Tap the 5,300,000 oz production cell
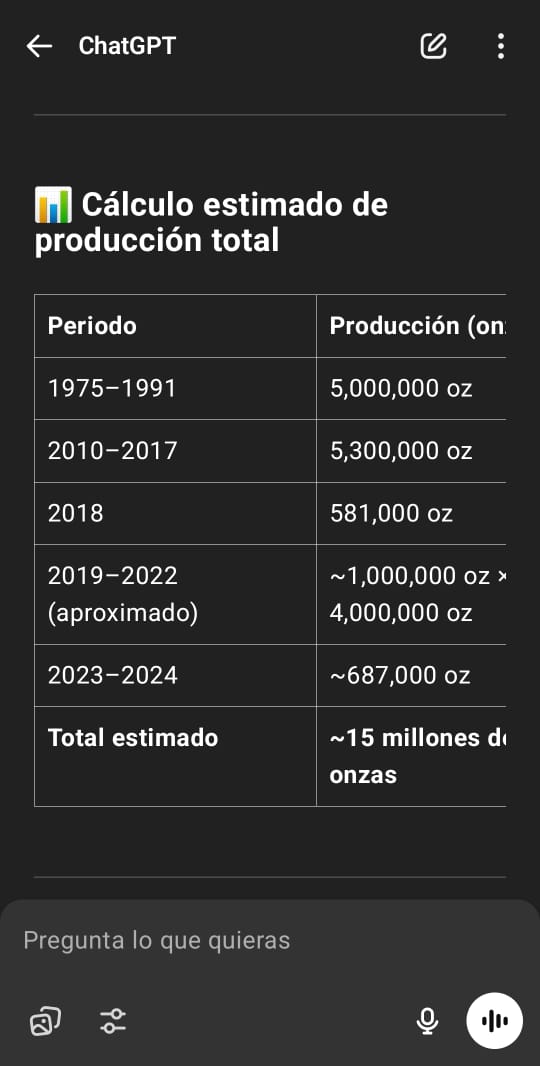The image size is (540, 1066). [x=411, y=451]
